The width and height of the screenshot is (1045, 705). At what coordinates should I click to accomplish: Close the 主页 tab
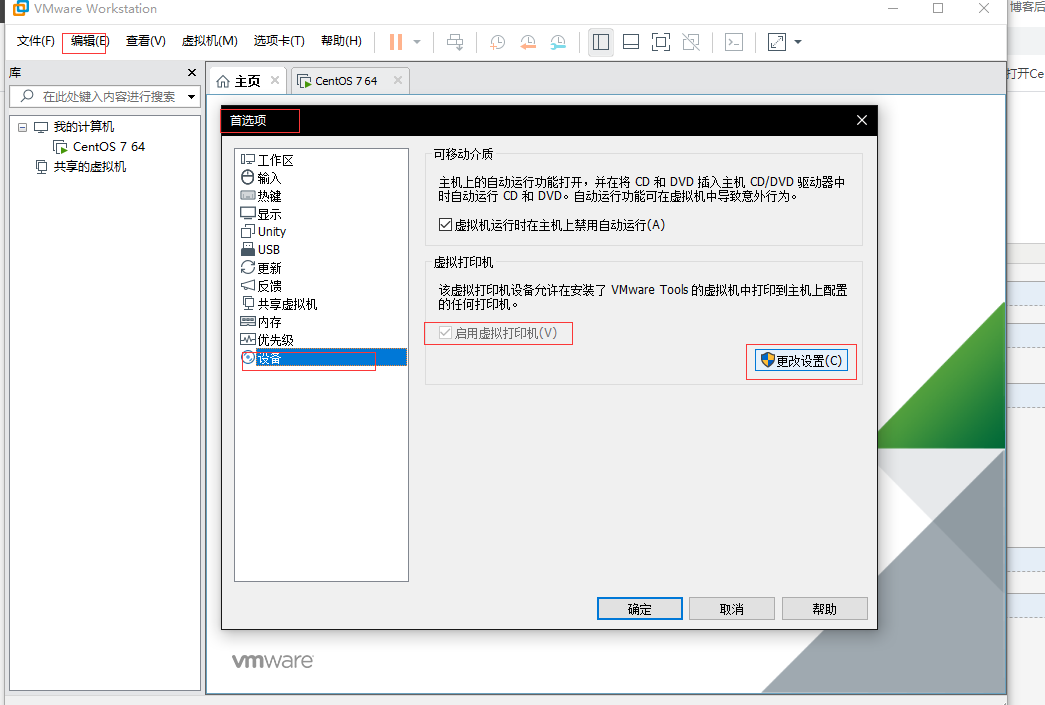pyautogui.click(x=275, y=81)
